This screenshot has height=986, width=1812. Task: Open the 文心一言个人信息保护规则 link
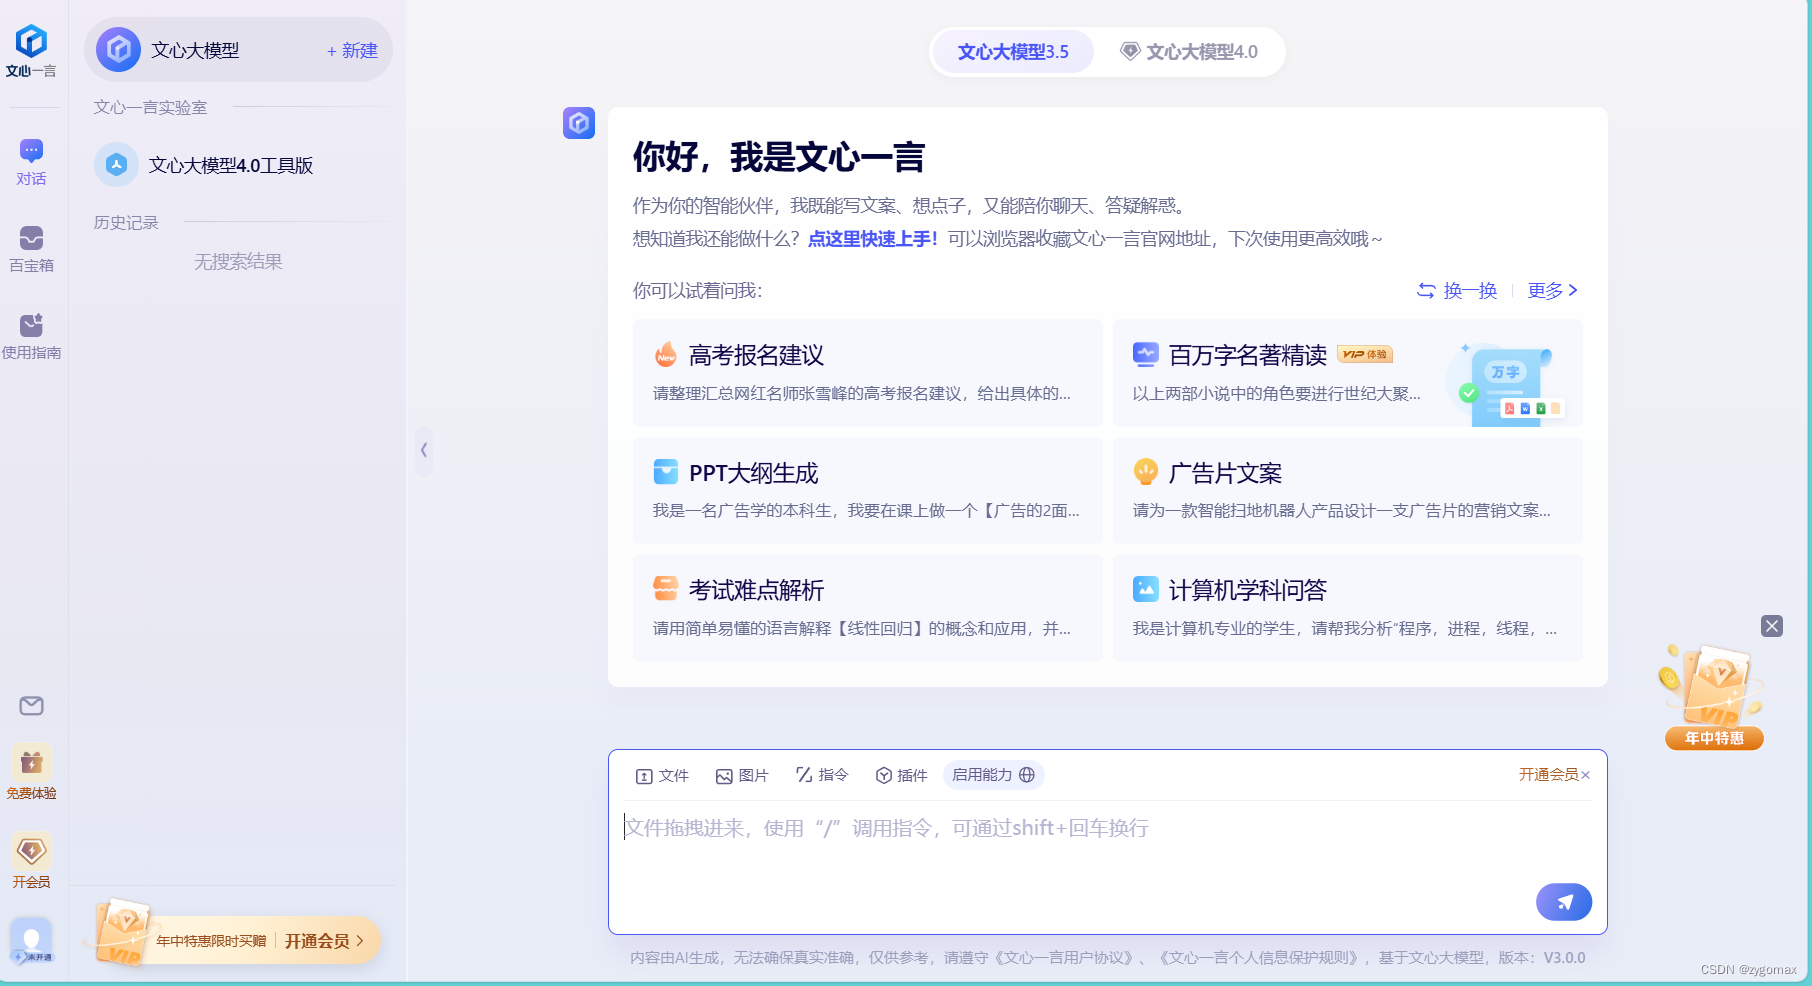(1261, 958)
